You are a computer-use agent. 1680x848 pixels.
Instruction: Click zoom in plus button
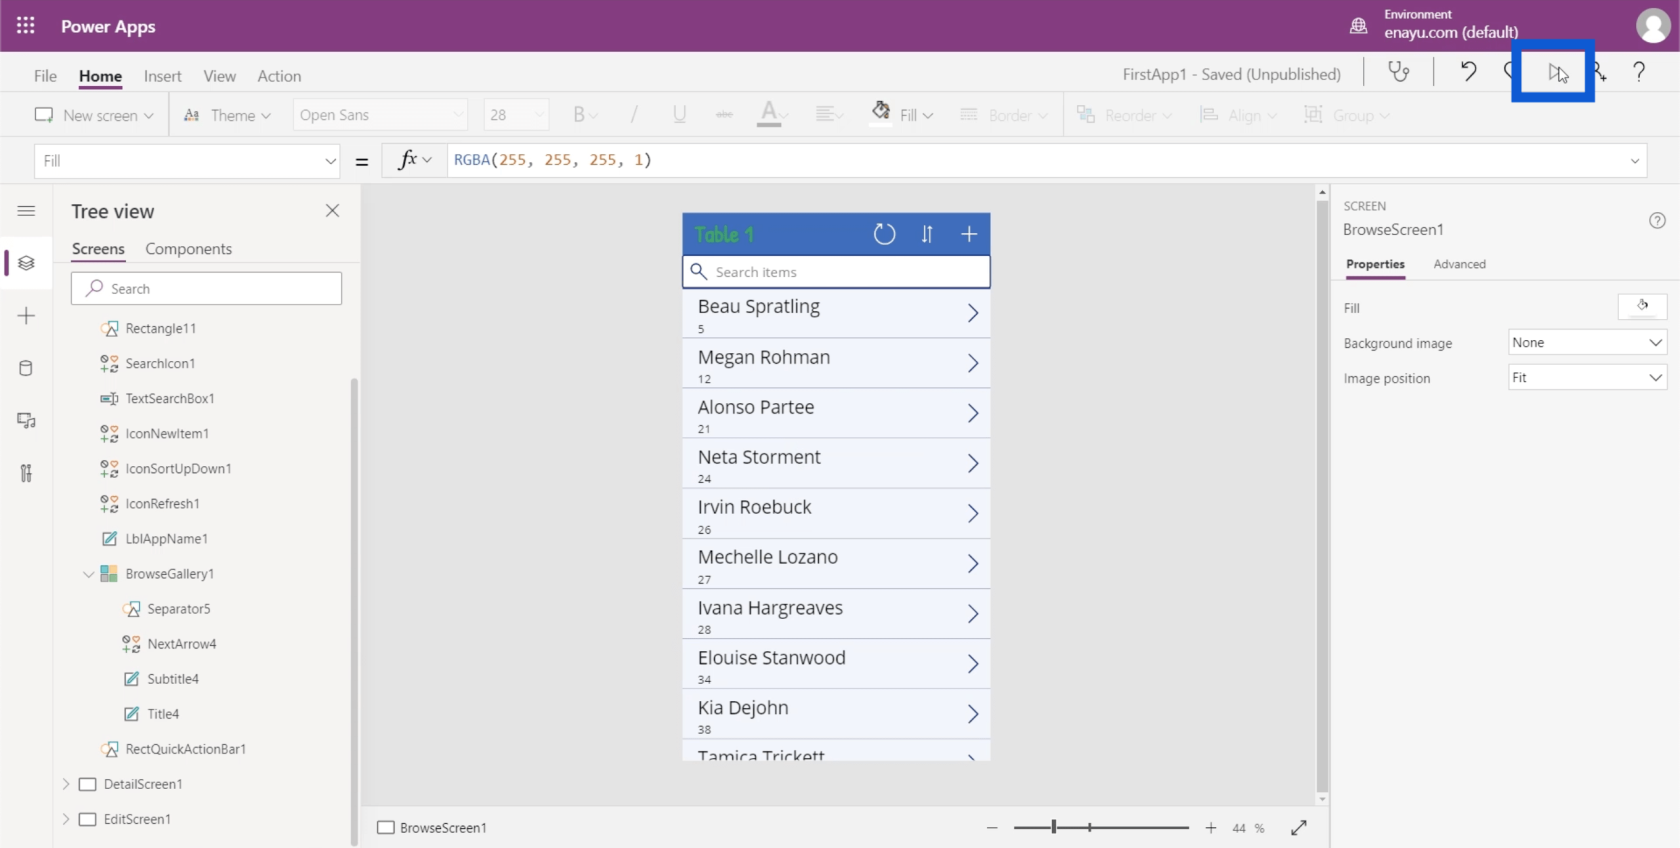pyautogui.click(x=1211, y=827)
